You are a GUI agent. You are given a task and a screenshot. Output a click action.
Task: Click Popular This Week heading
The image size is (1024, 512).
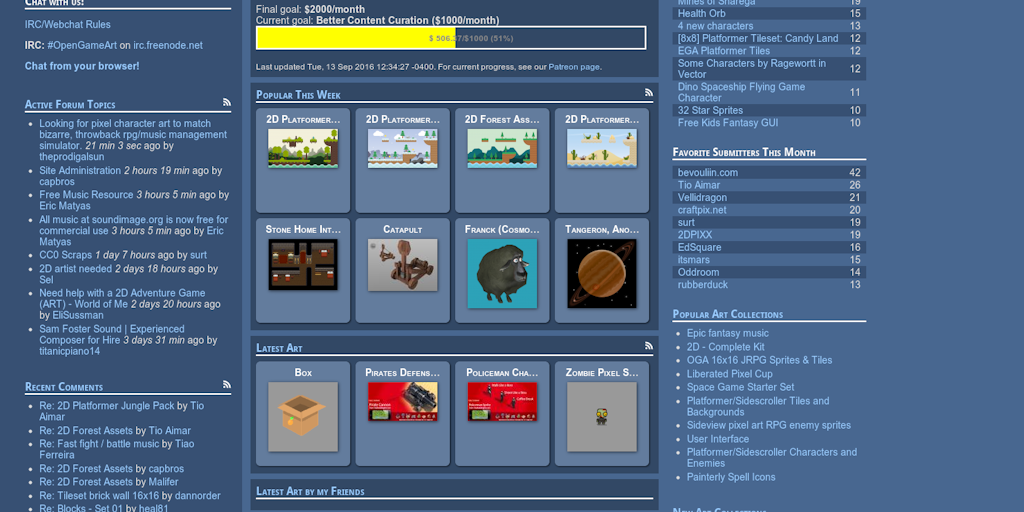coord(298,95)
